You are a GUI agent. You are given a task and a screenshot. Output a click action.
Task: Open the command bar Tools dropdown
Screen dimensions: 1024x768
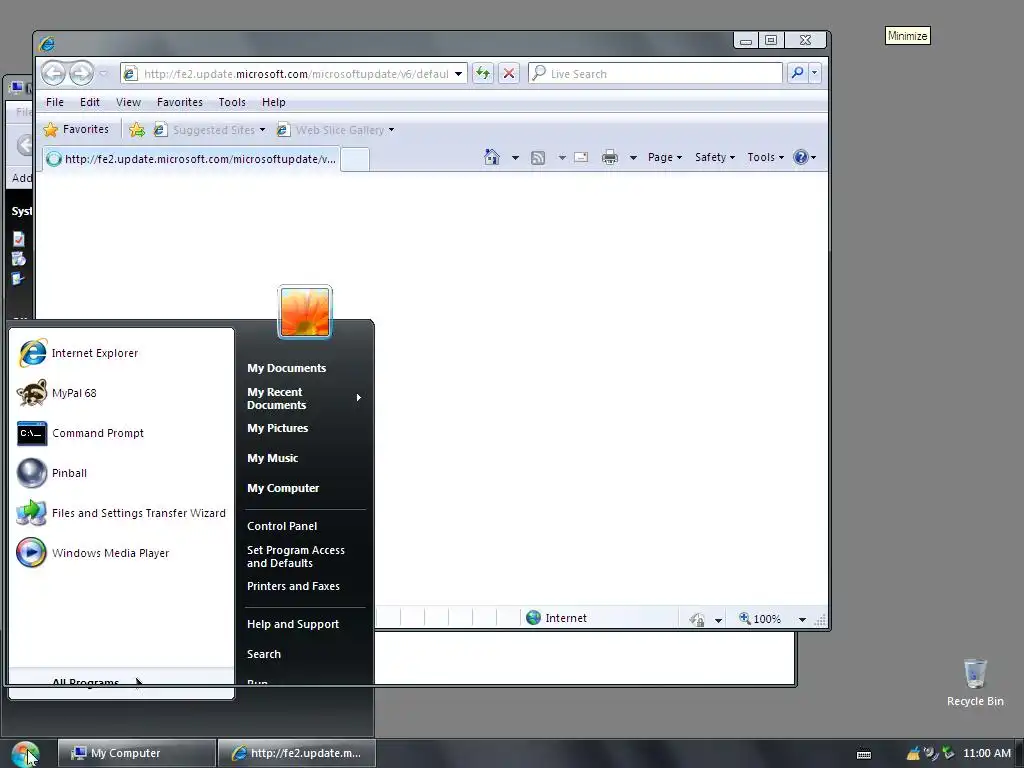pyautogui.click(x=765, y=157)
